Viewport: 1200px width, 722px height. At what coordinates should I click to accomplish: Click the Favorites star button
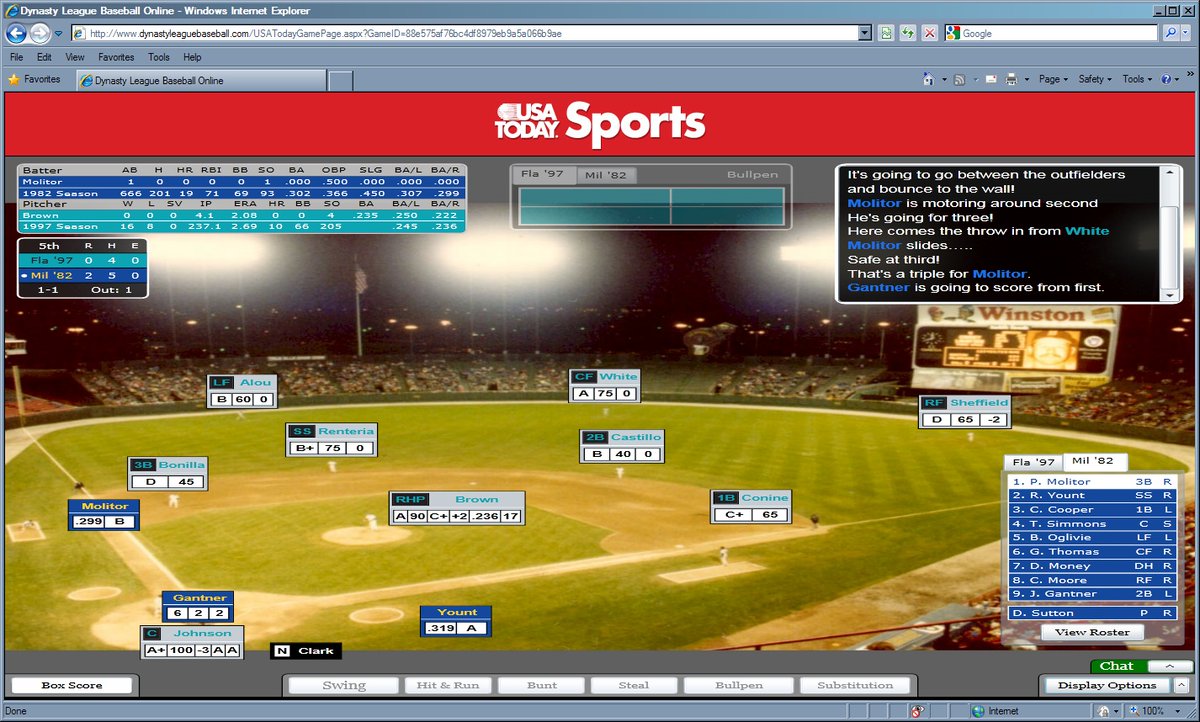34,79
